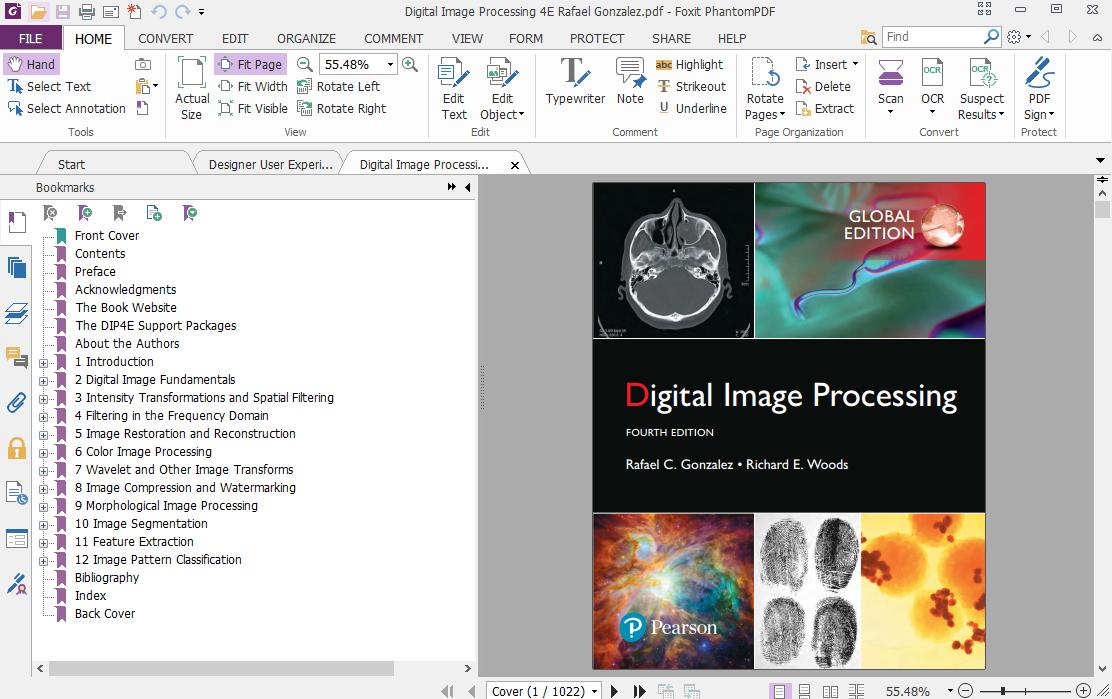Click the Snapshot camera icon
1112x699 pixels.
[x=143, y=65]
